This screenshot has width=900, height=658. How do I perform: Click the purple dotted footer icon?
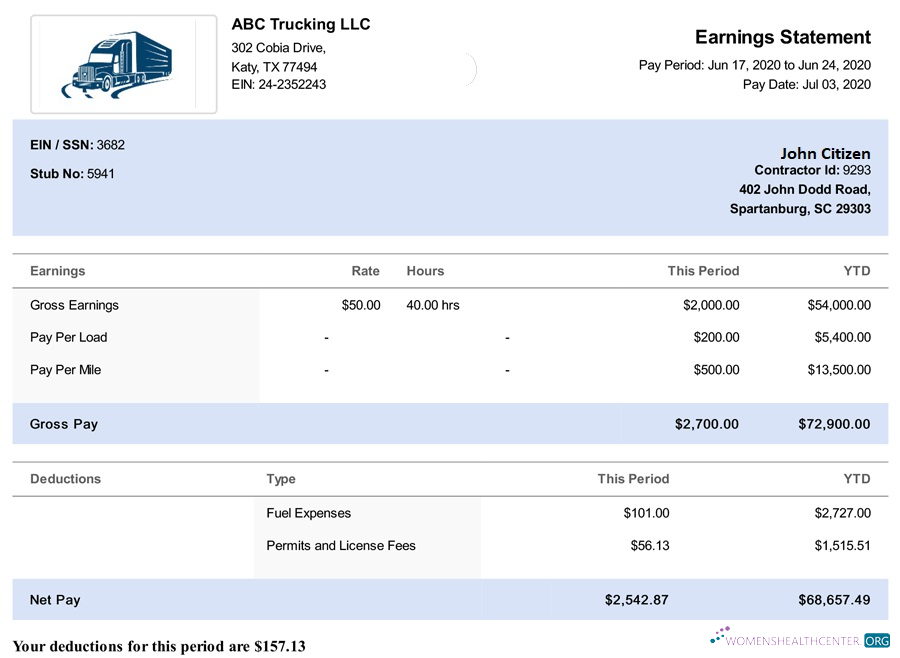click(718, 634)
